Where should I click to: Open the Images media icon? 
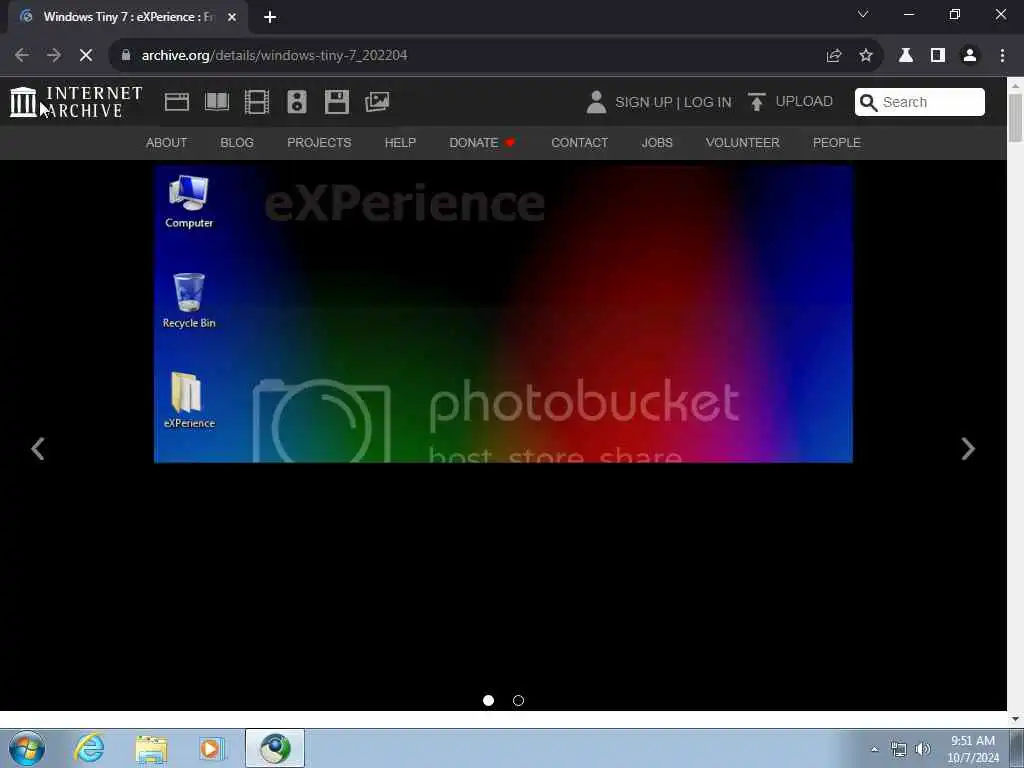pos(377,102)
